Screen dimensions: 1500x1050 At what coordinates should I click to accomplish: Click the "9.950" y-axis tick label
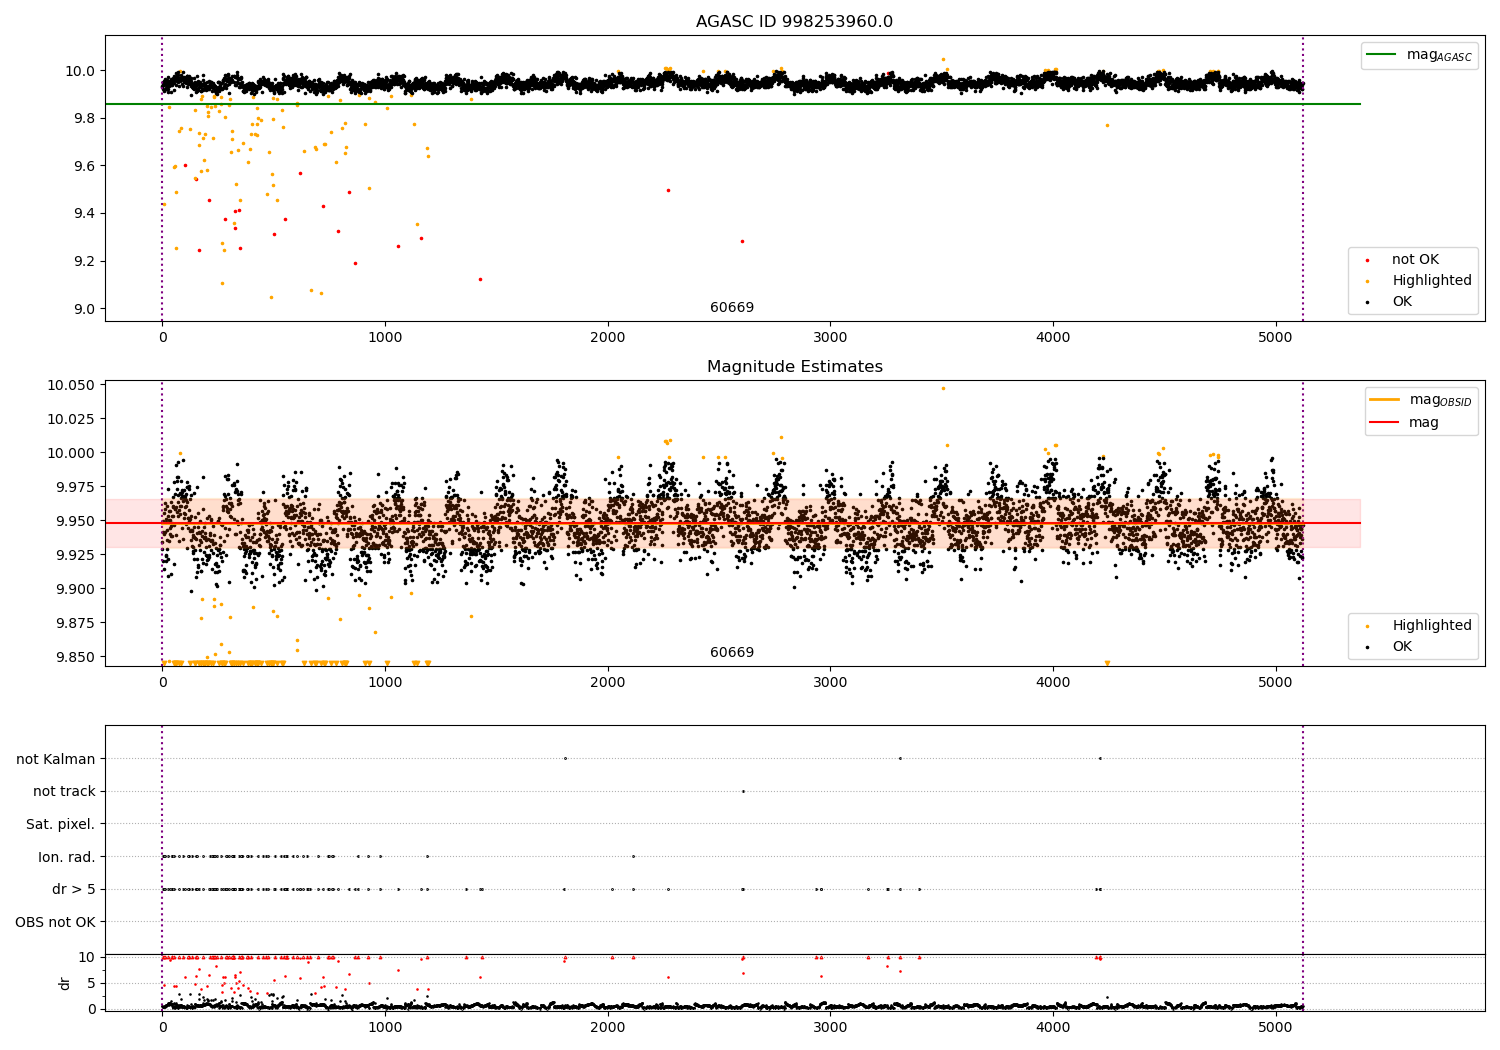77,521
